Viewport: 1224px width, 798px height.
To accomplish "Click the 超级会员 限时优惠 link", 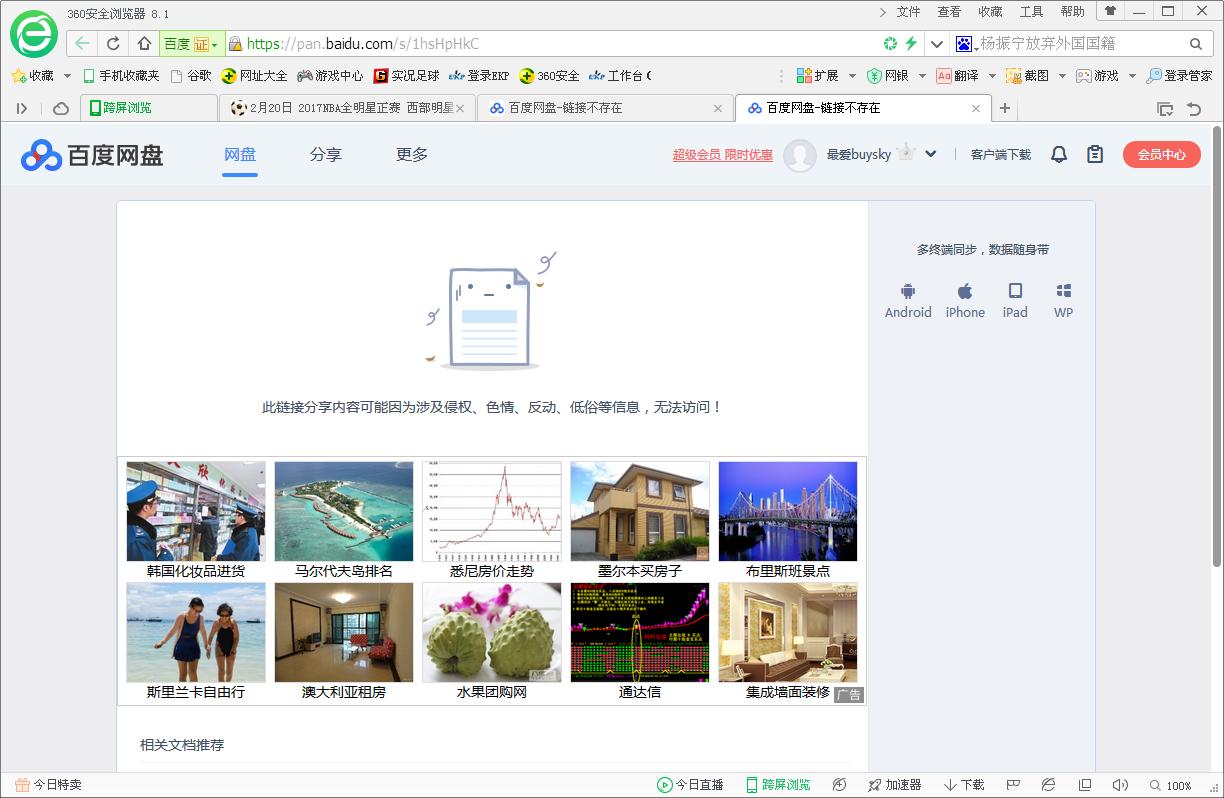I will point(723,155).
